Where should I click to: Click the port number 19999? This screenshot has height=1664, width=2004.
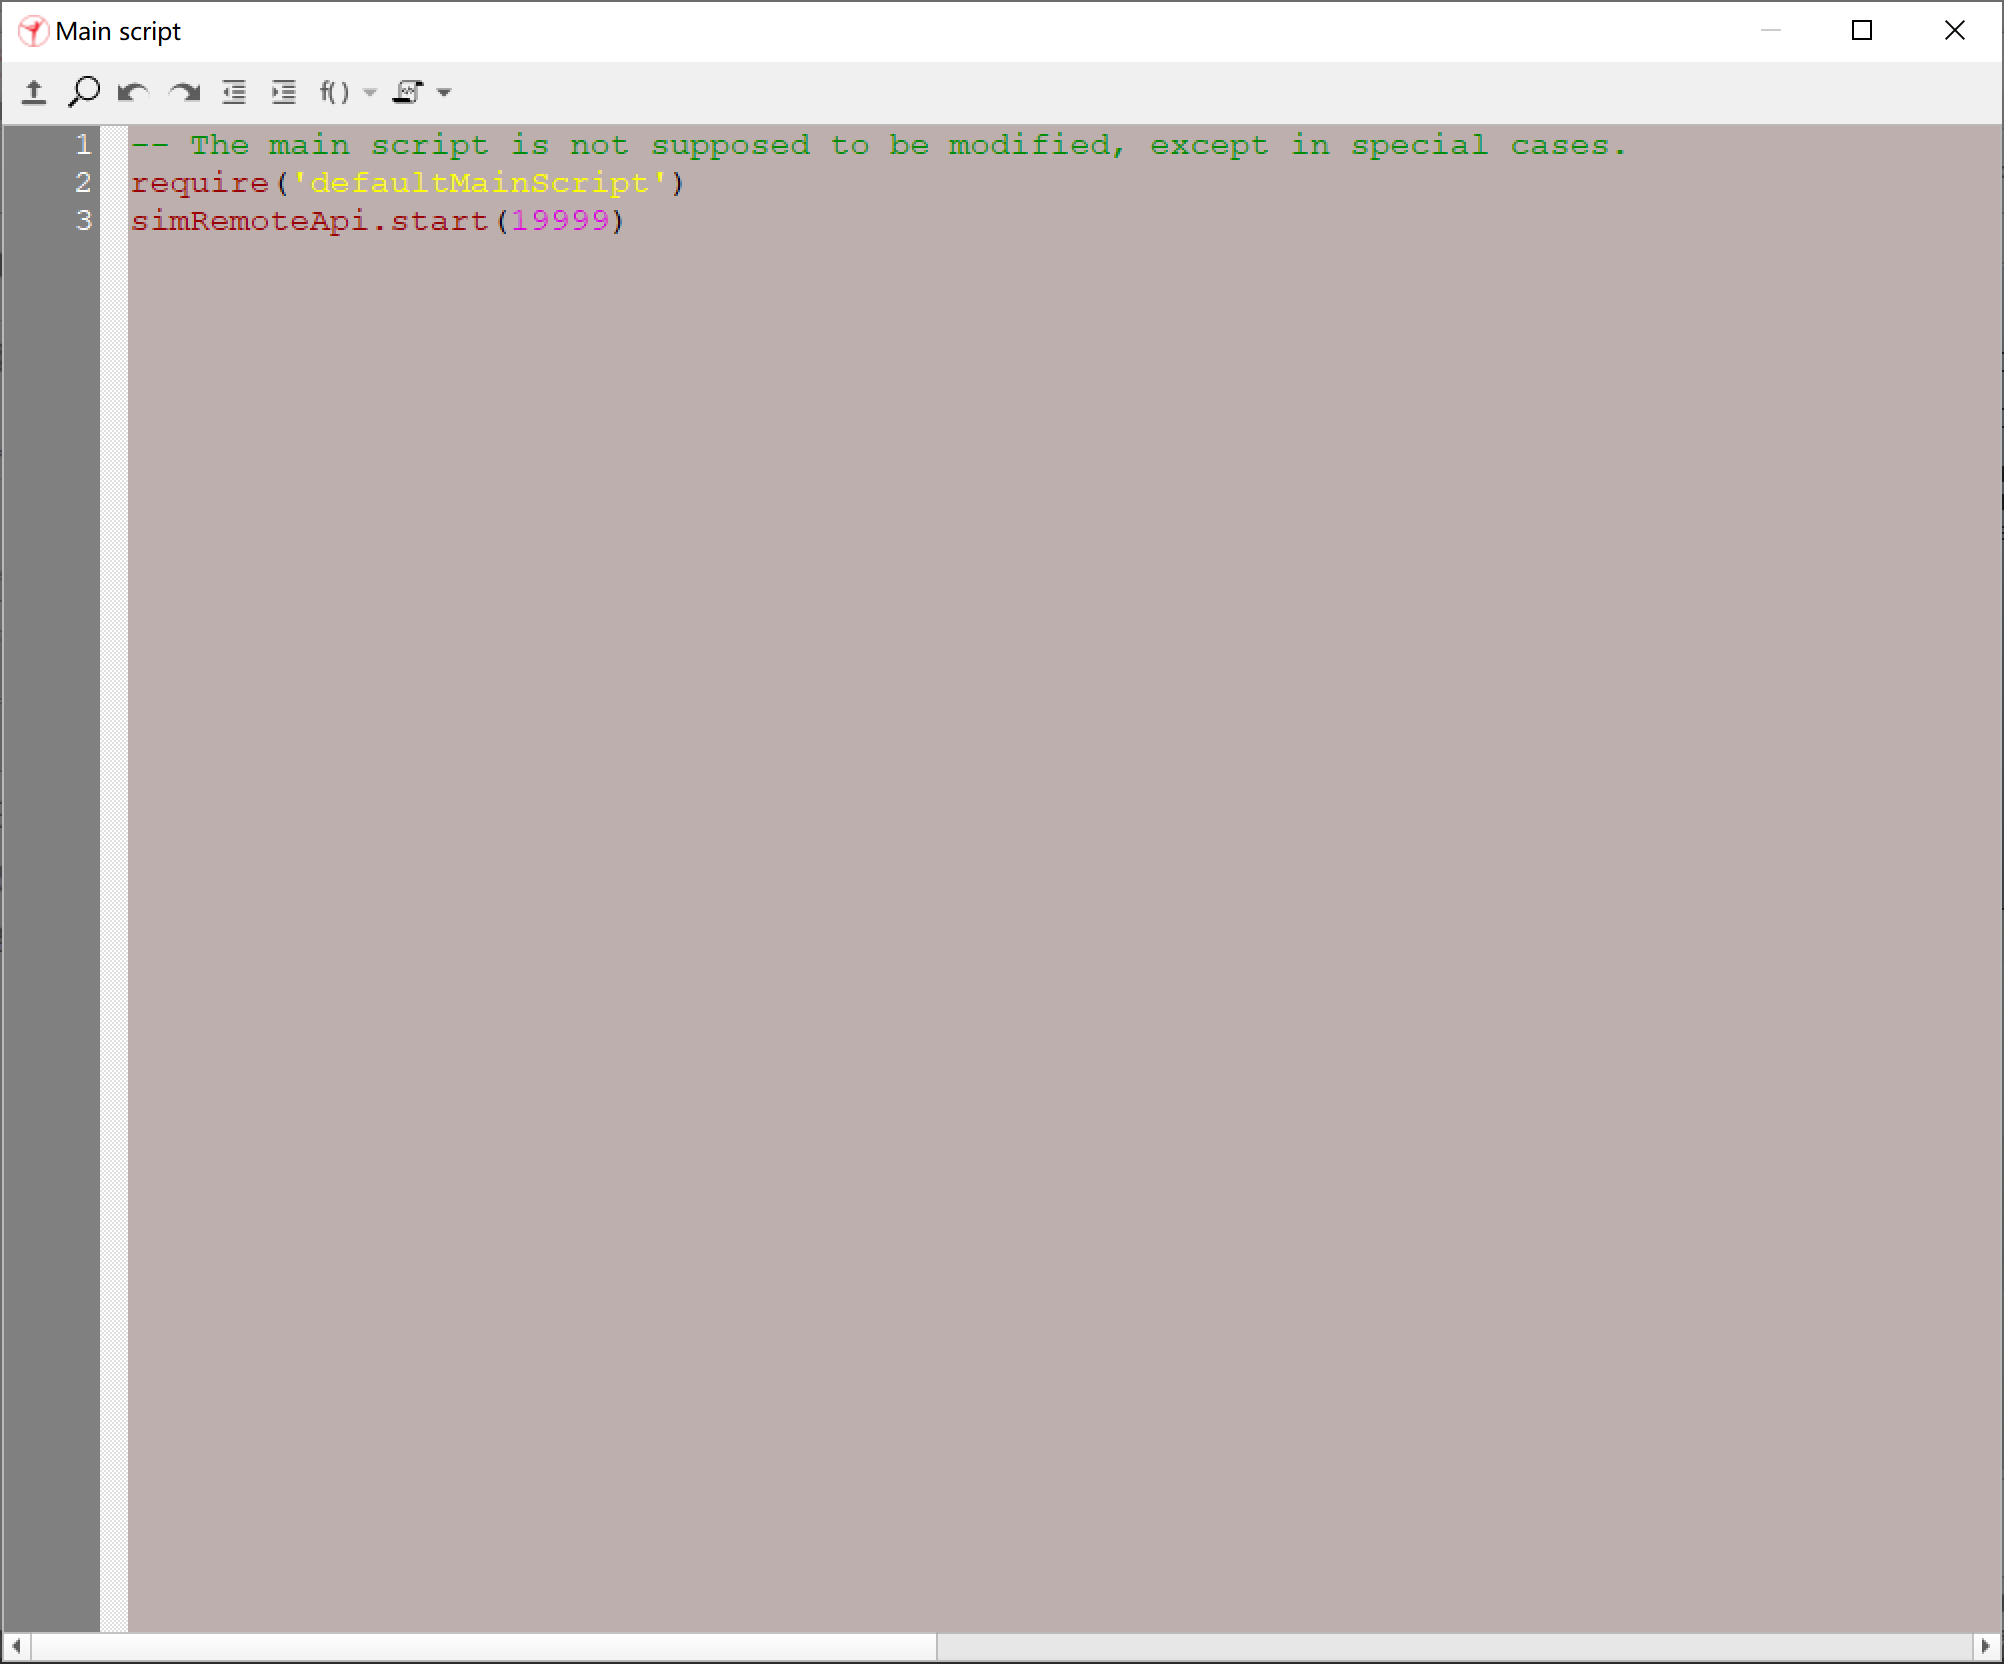[x=560, y=220]
